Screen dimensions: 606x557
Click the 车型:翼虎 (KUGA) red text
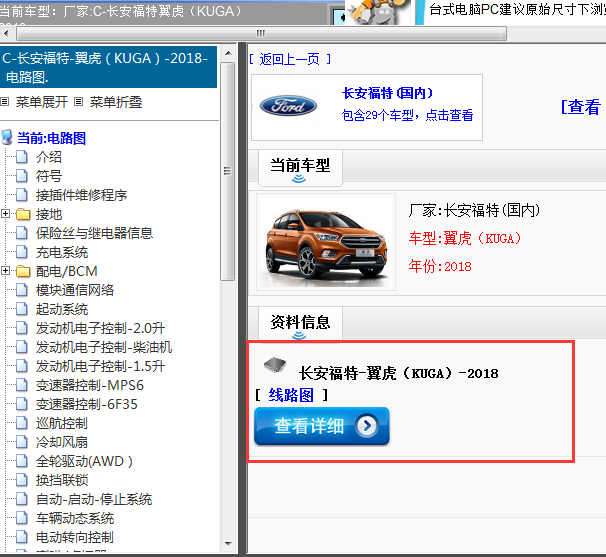[x=465, y=238]
